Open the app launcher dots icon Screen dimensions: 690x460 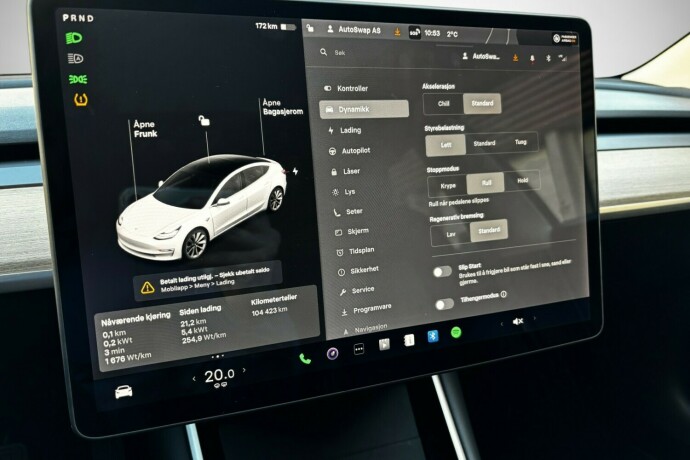click(359, 350)
